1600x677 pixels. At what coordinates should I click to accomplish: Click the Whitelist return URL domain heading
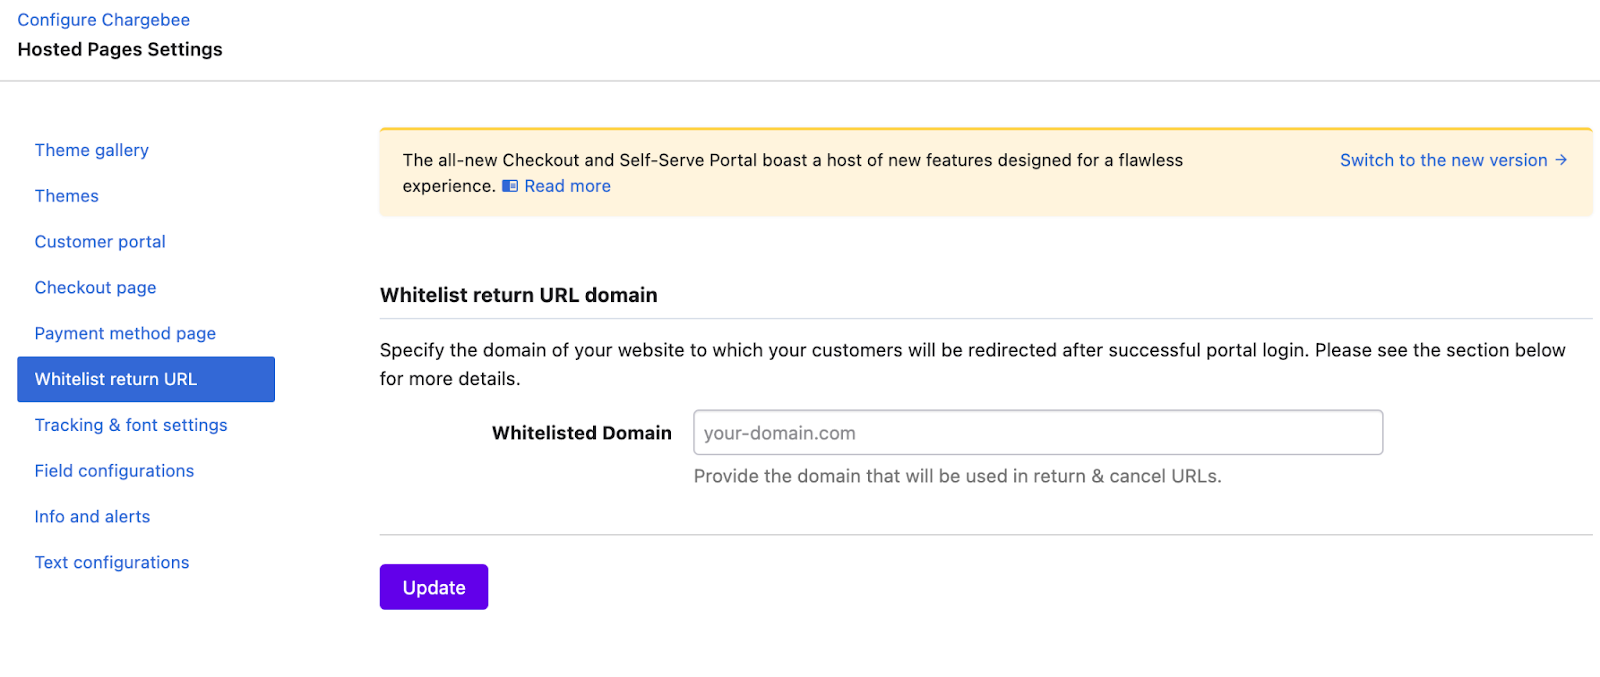(519, 295)
